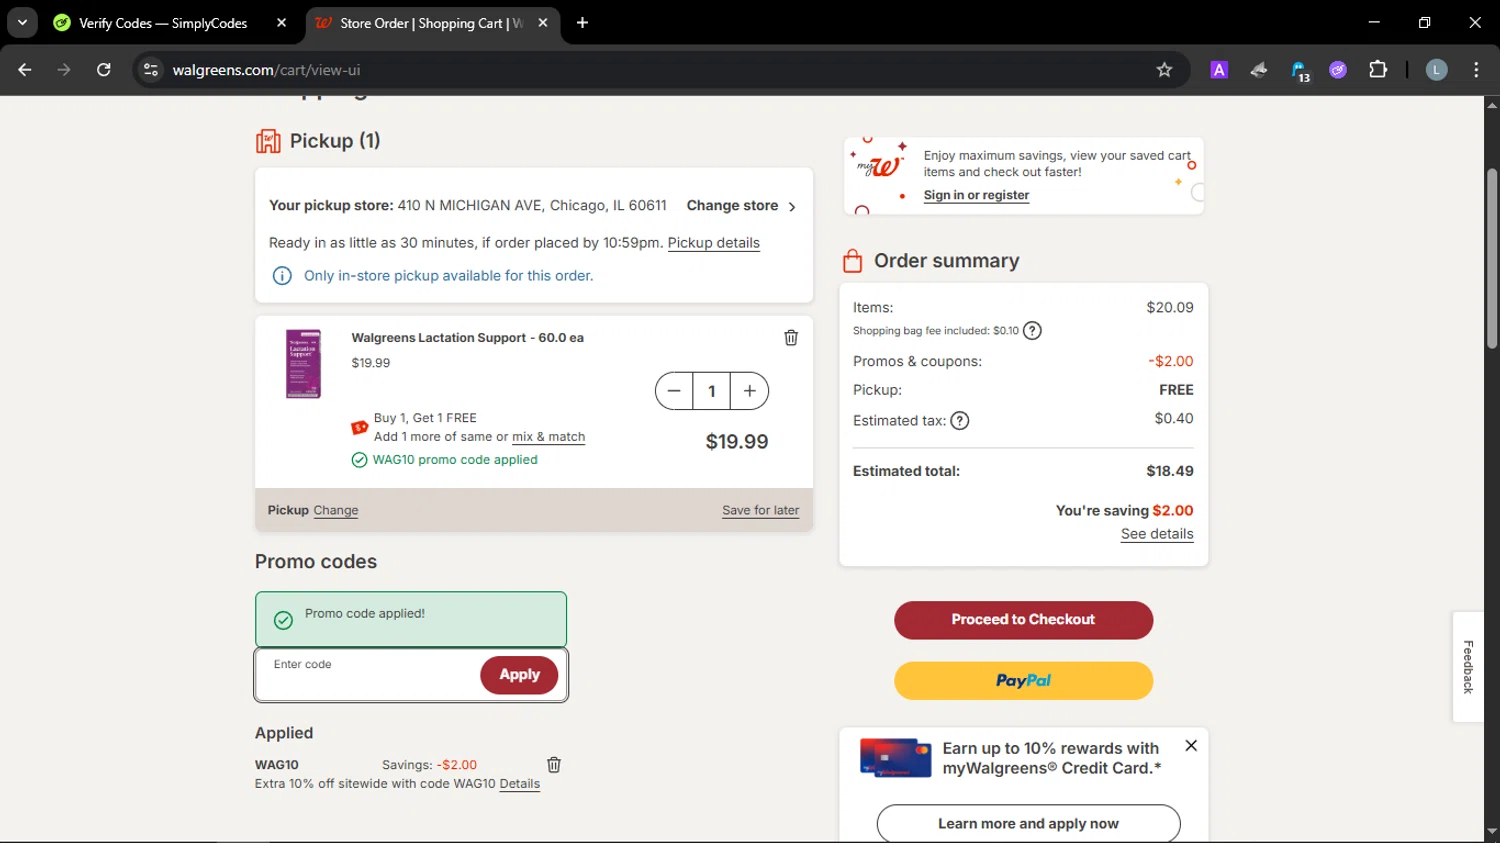
Task: Click the Buy 1 Get 1 FREE tag icon
Action: pos(360,428)
